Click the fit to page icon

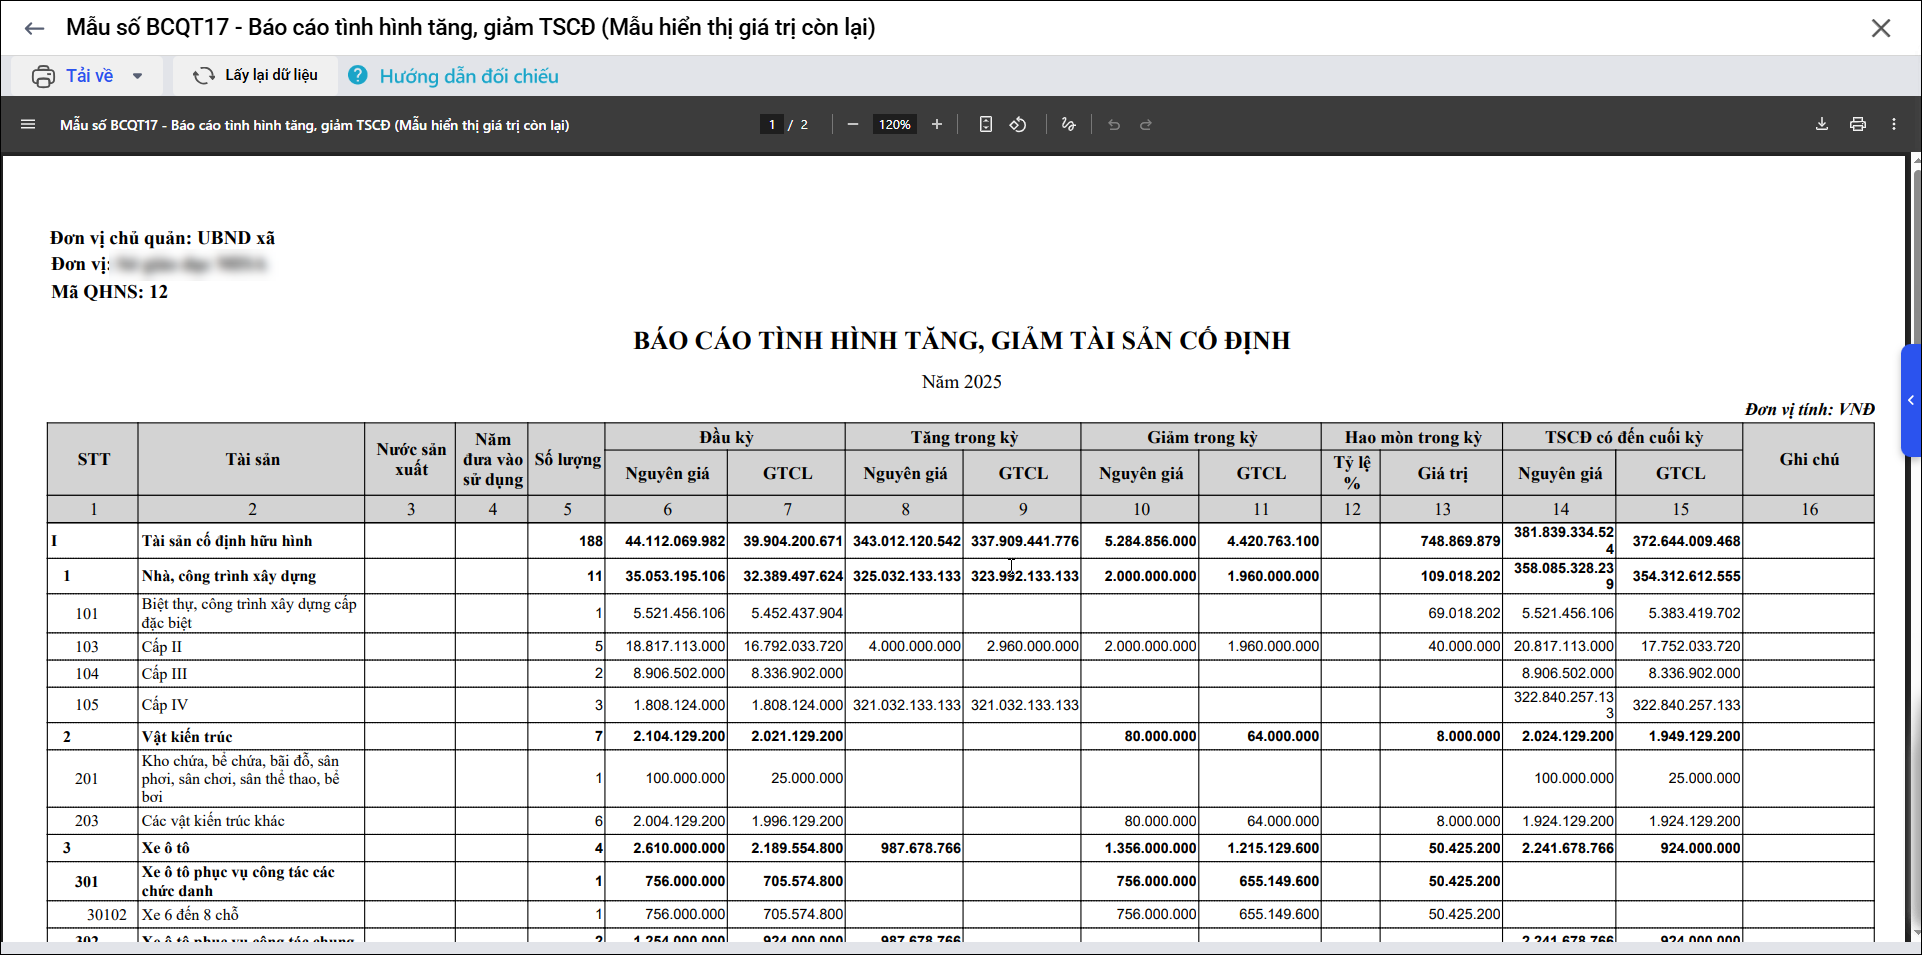pyautogui.click(x=985, y=125)
